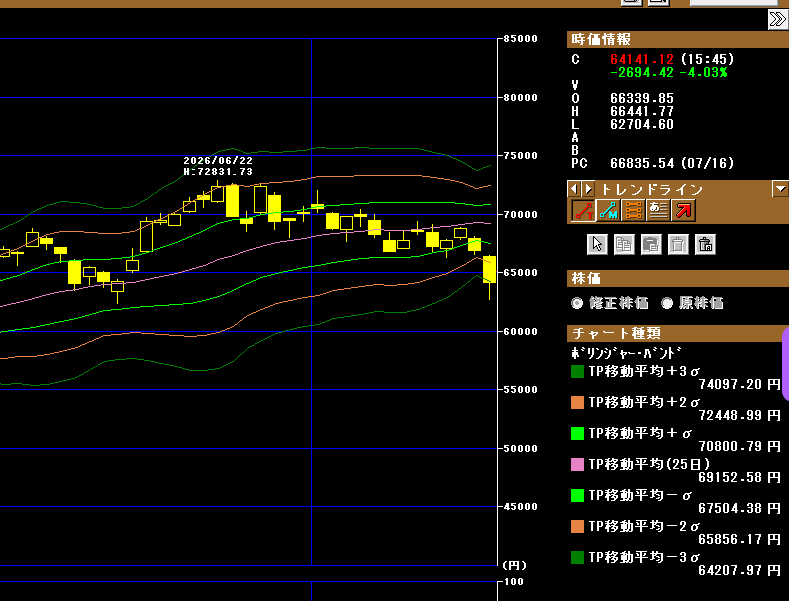Click the 74097.20 円 value
The height and width of the screenshot is (601, 789).
tap(740, 385)
